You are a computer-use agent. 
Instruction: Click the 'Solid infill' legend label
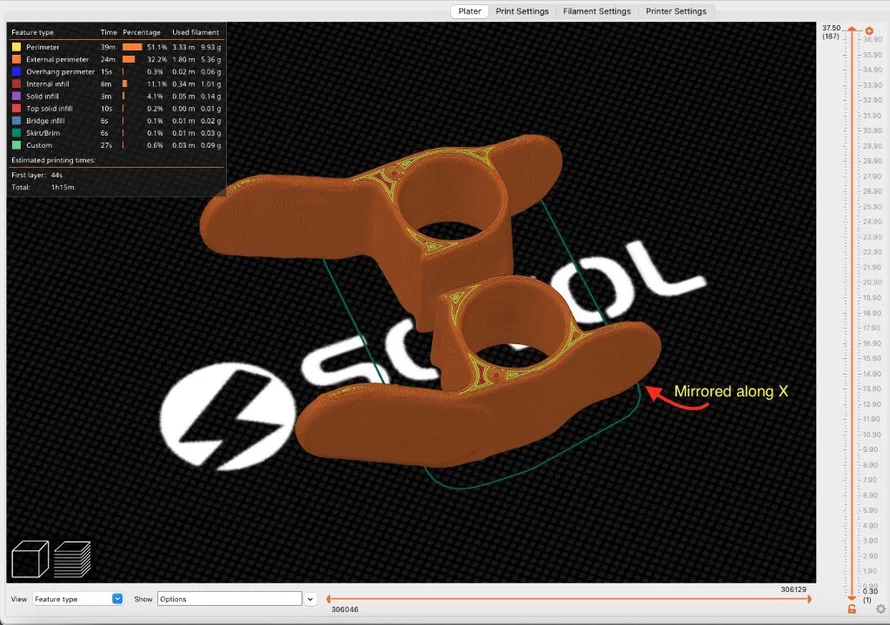pos(42,96)
